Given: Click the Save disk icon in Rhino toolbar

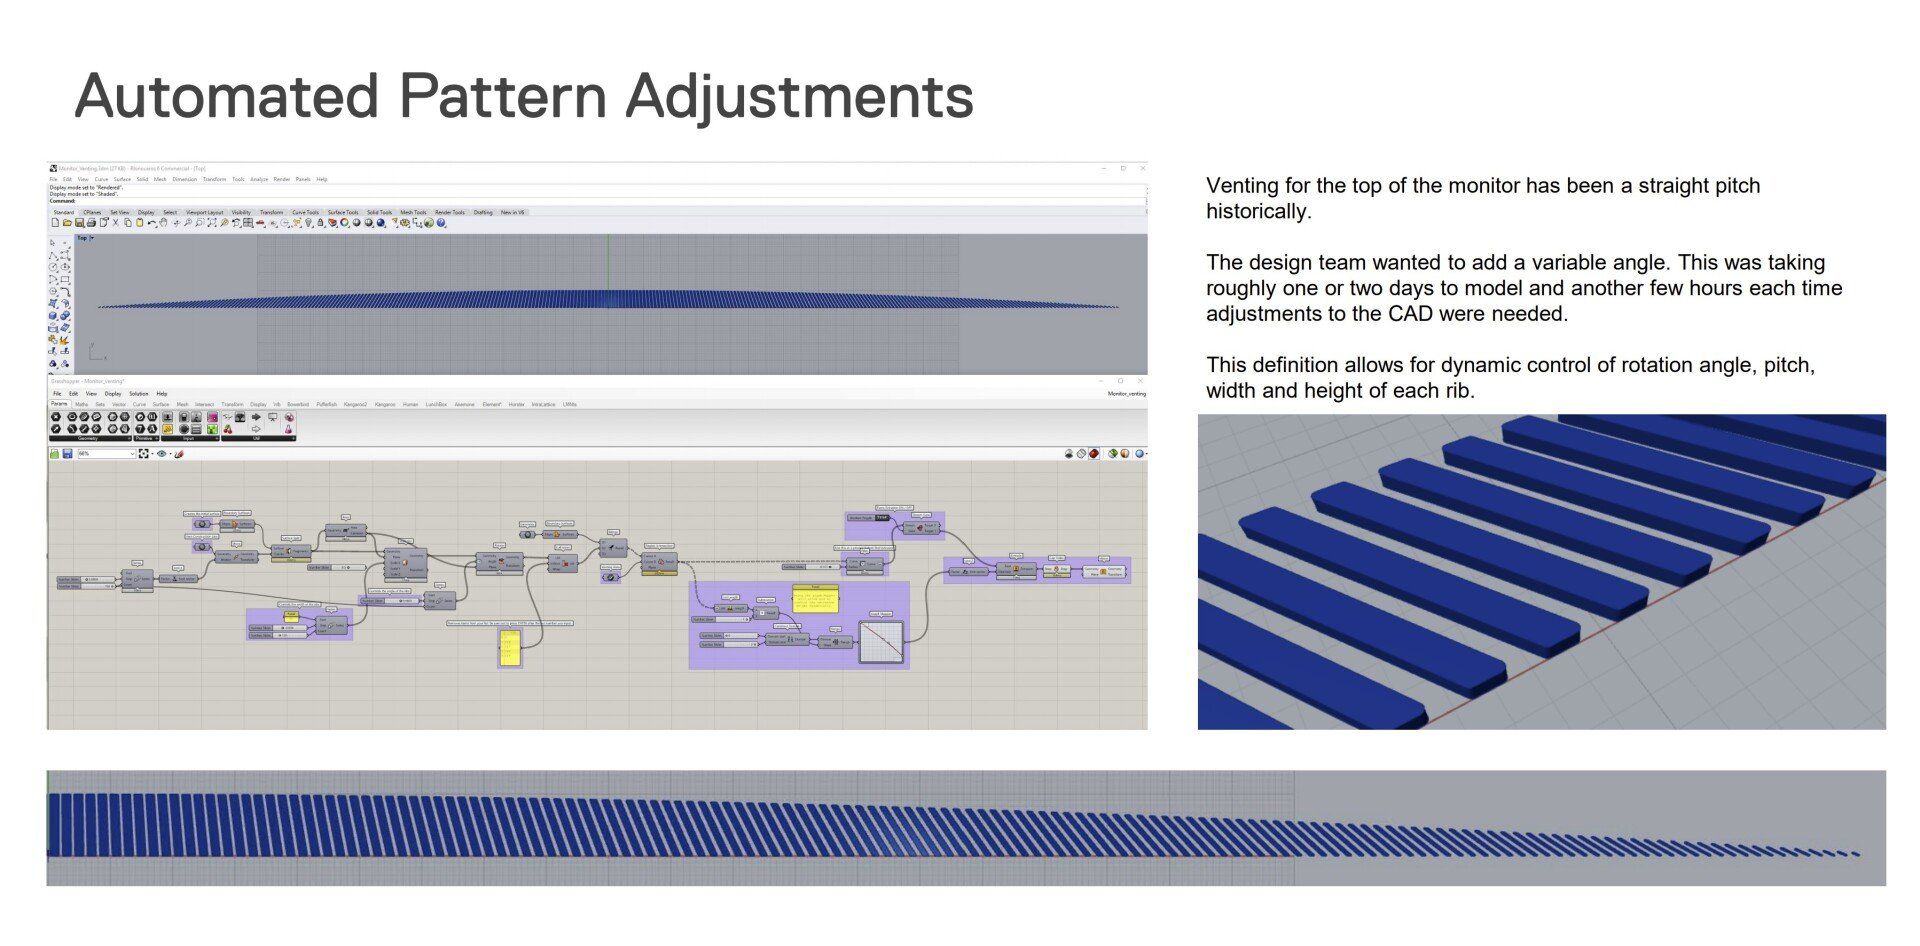Looking at the screenshot, I should click(x=79, y=222).
